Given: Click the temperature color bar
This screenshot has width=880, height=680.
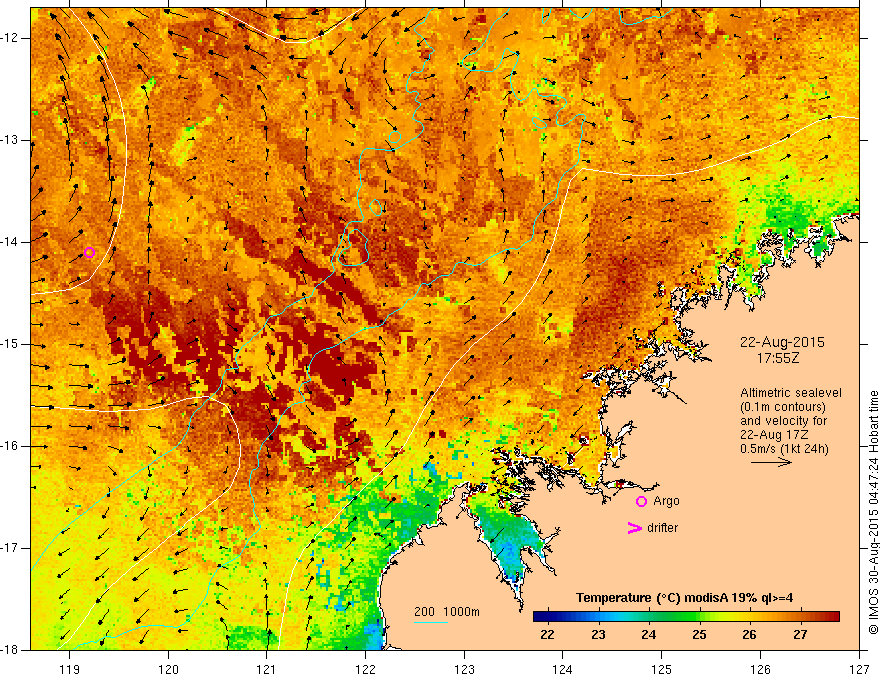Looking at the screenshot, I should [x=686, y=617].
